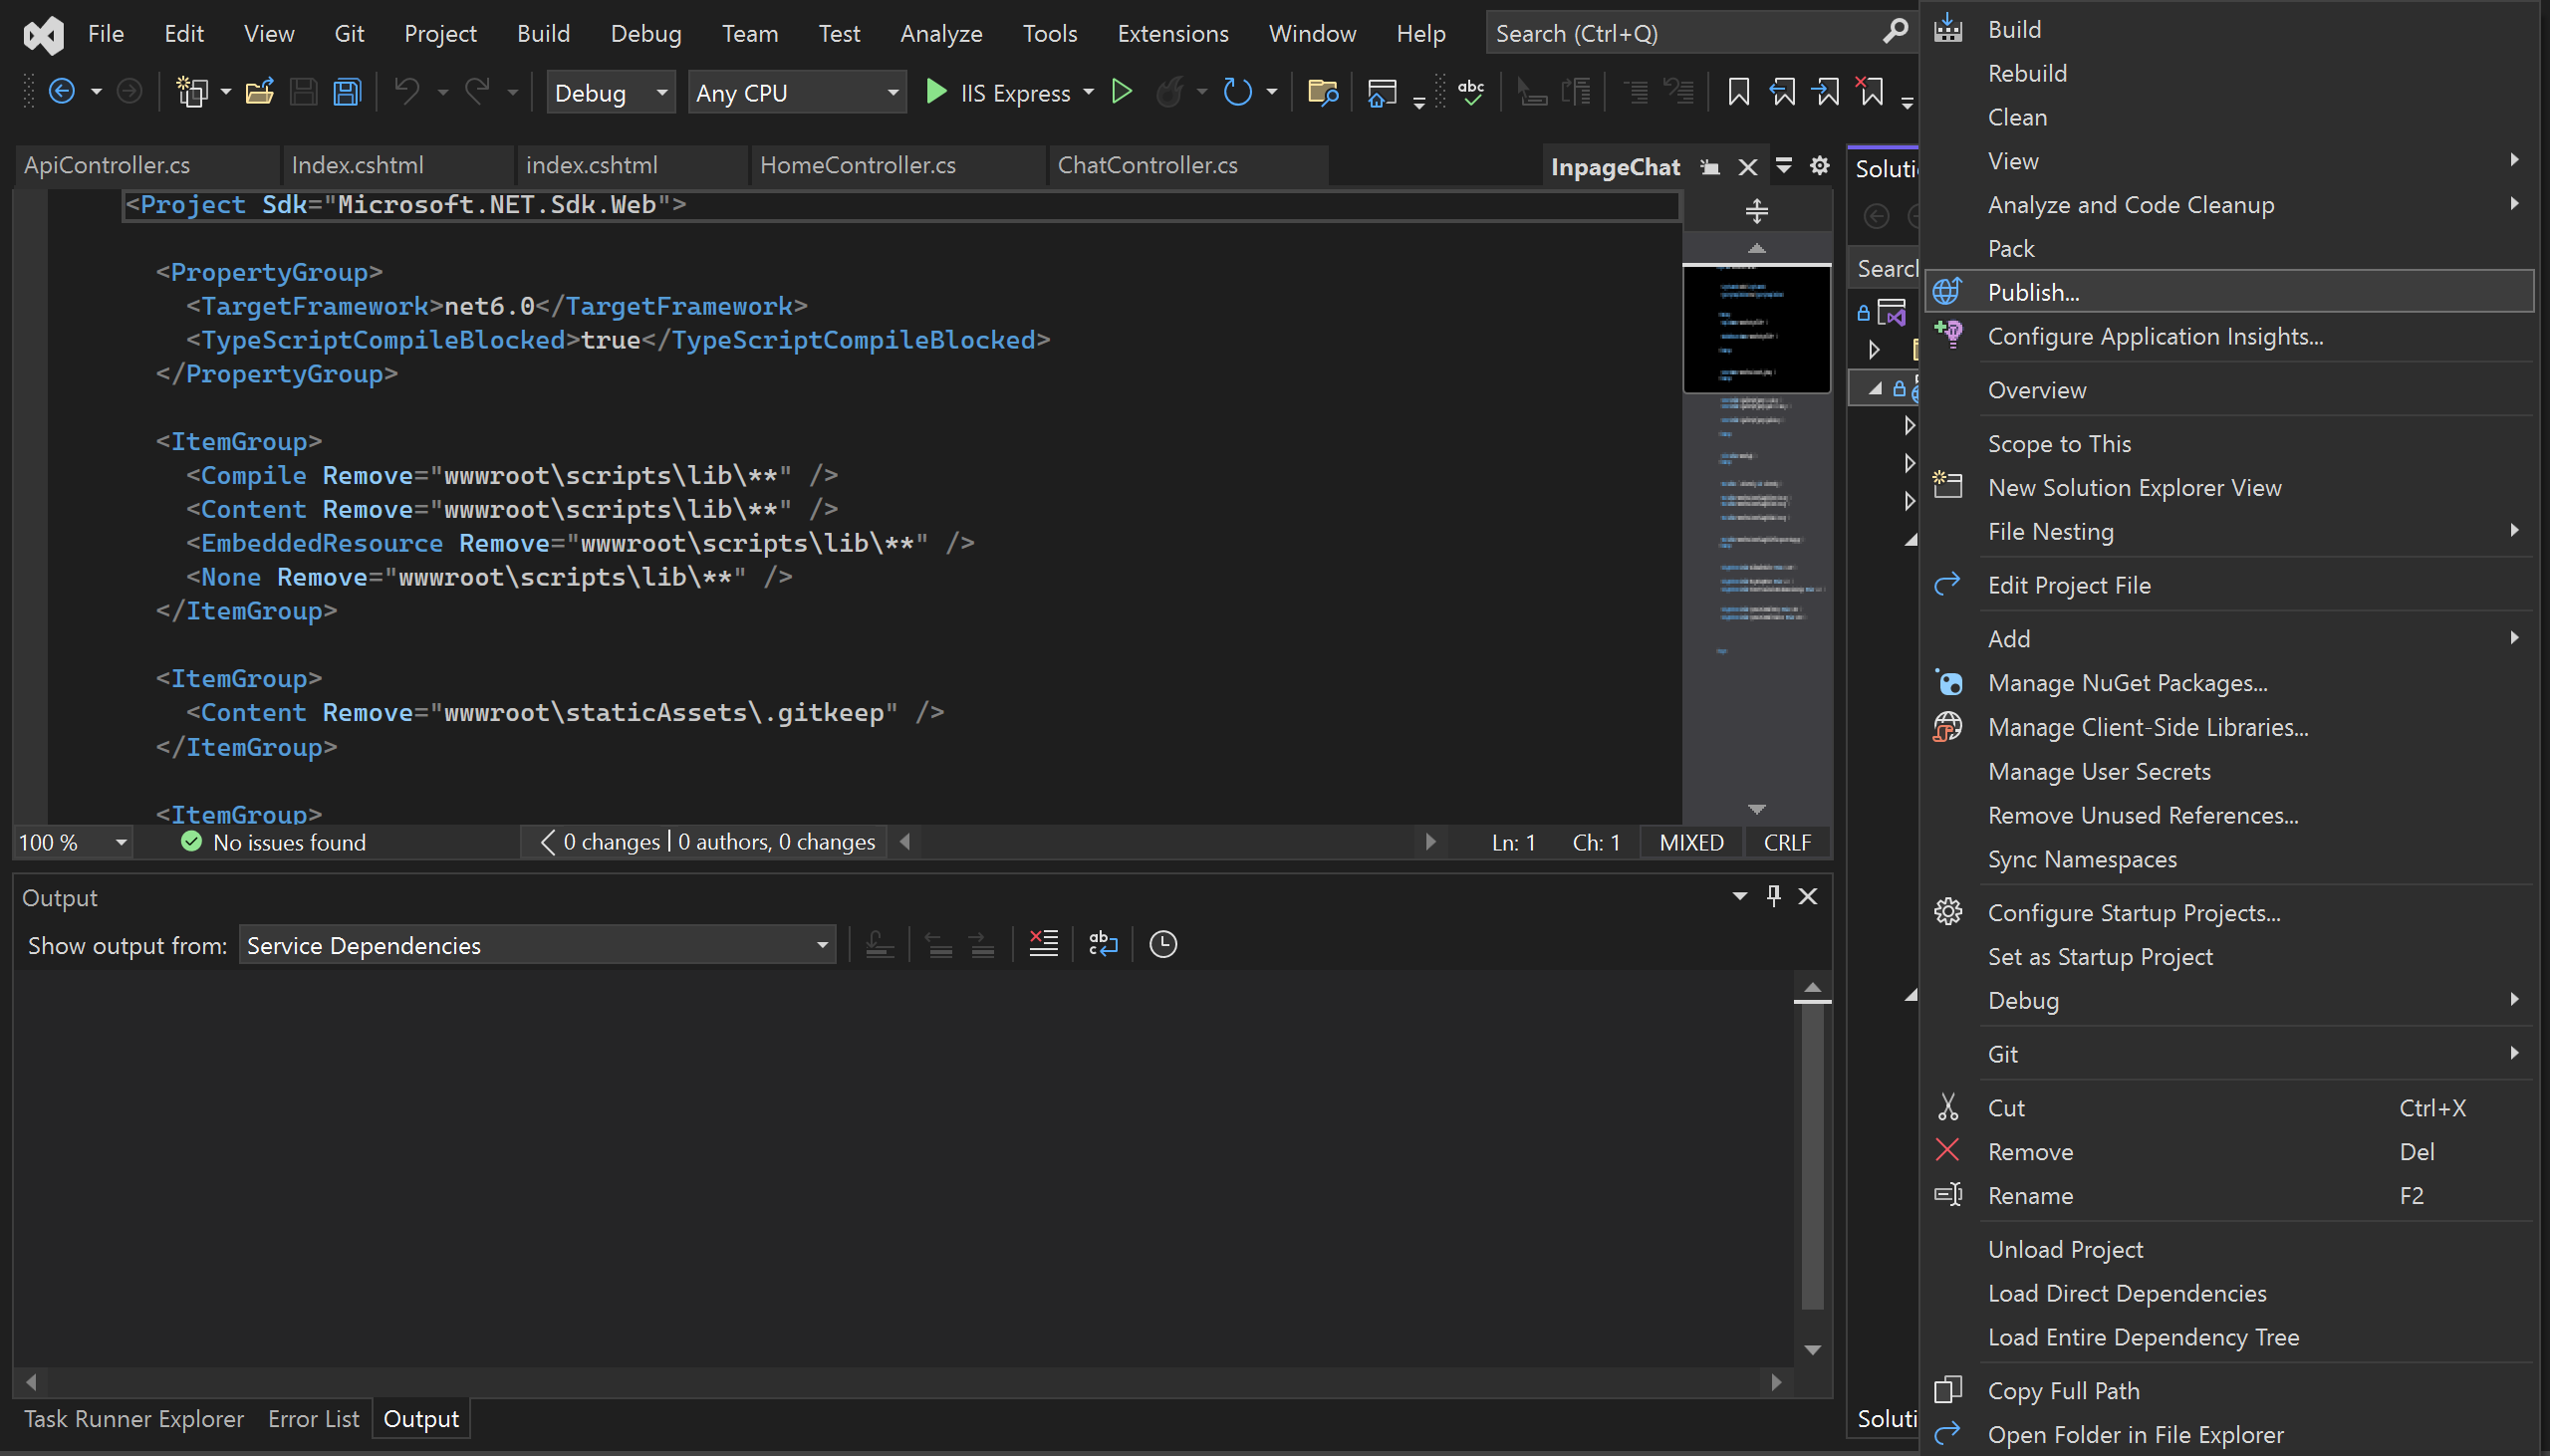Start IIS Express run button
2550x1456 pixels.
pyautogui.click(x=936, y=92)
